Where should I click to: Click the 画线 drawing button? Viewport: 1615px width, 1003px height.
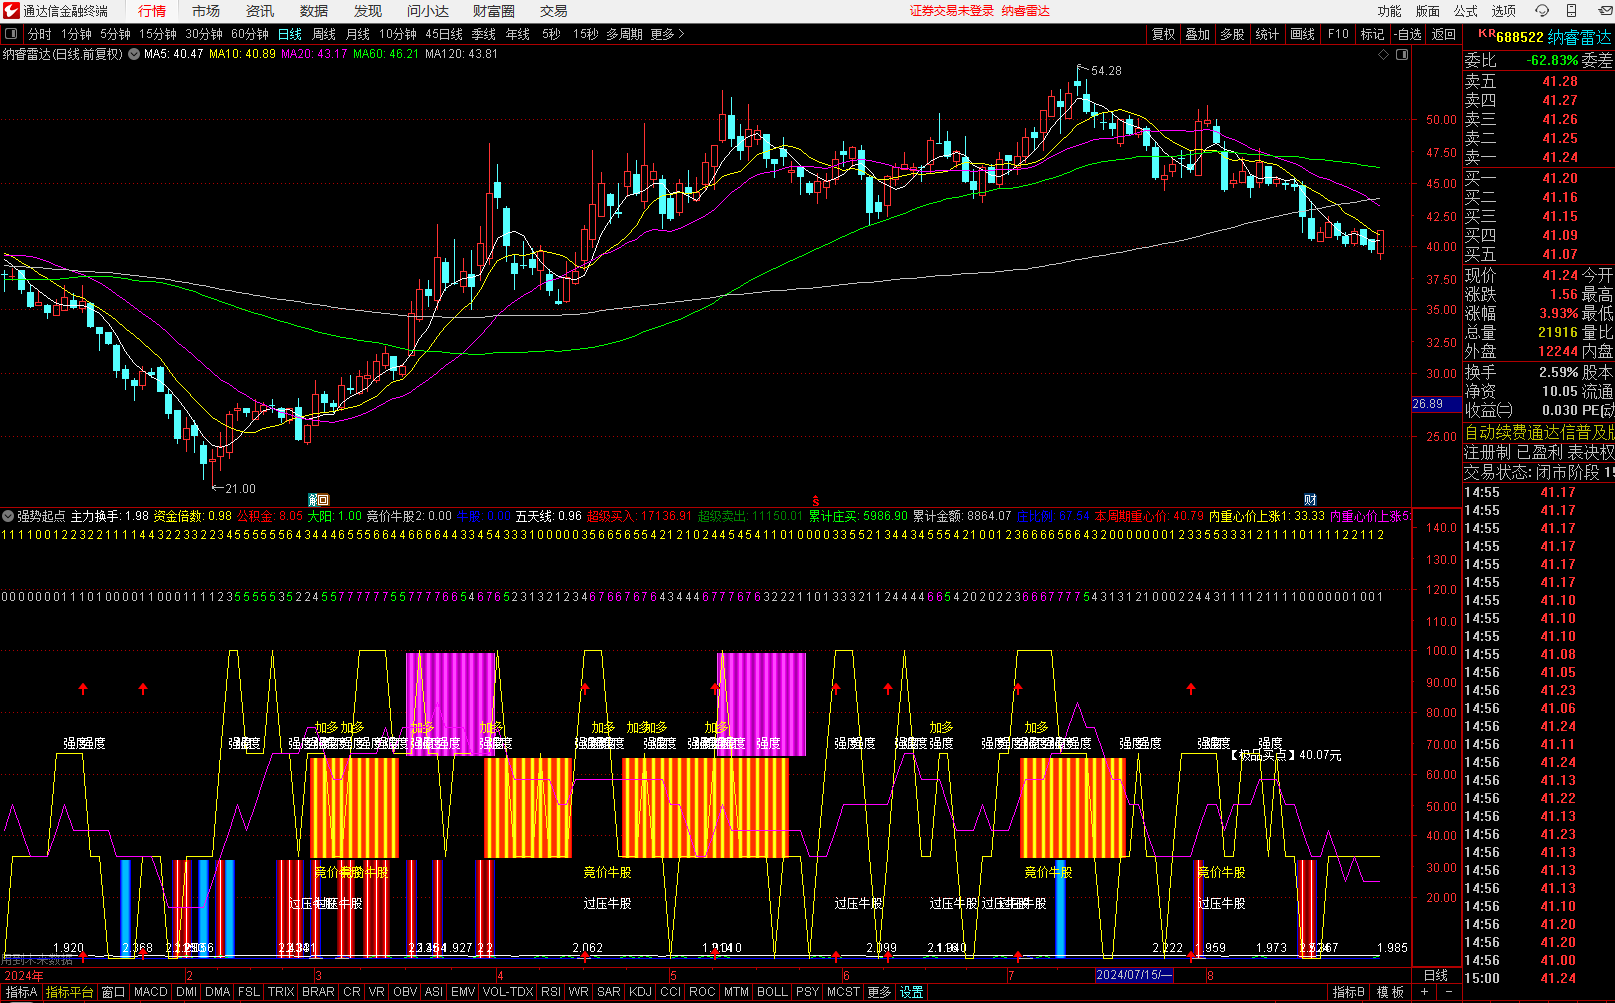1303,34
